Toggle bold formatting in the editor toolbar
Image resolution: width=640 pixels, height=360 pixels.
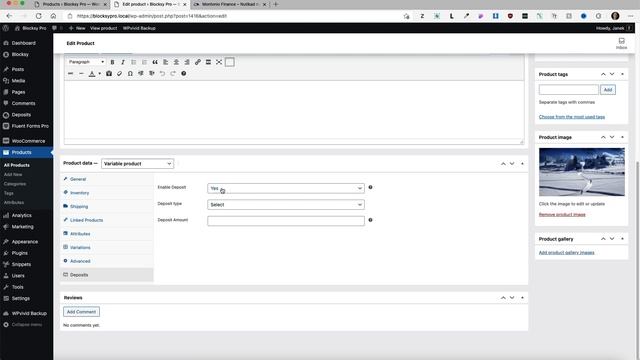(x=112, y=62)
